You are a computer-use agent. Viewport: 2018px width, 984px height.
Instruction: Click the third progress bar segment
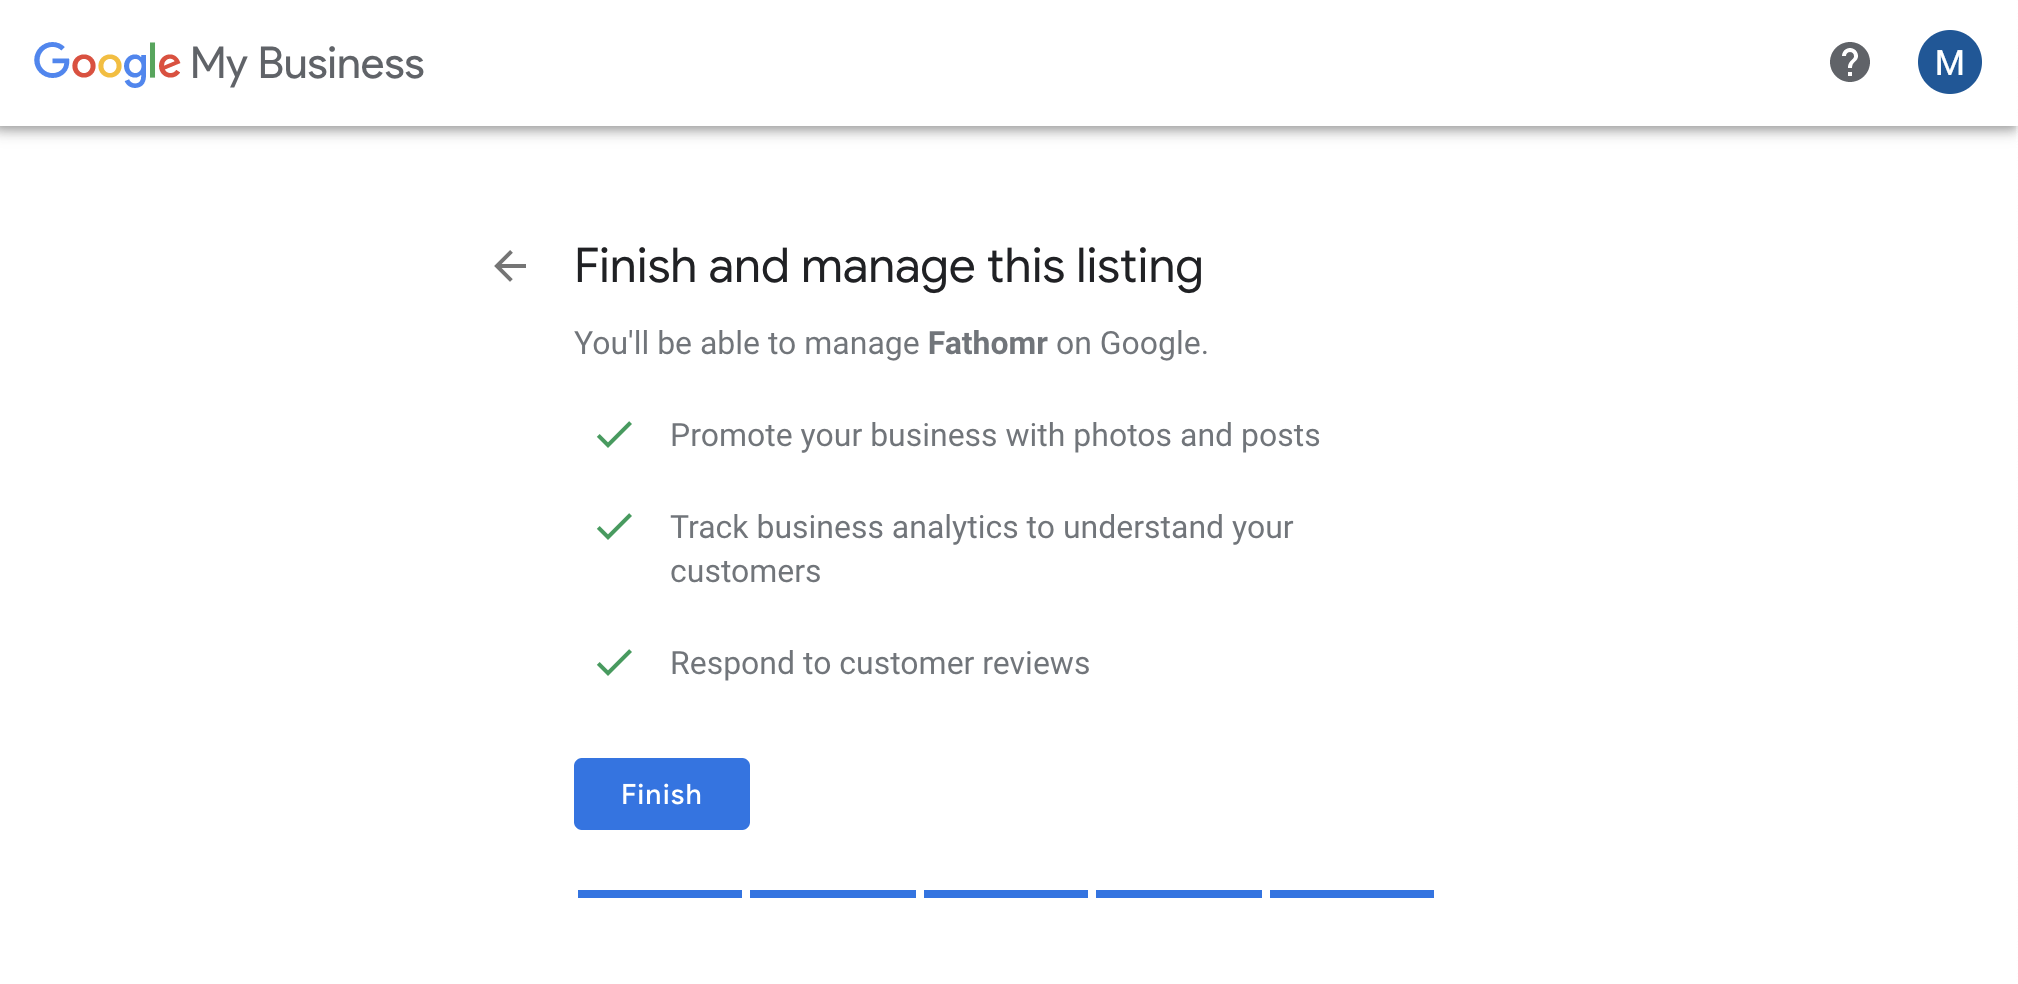pyautogui.click(x=1006, y=894)
